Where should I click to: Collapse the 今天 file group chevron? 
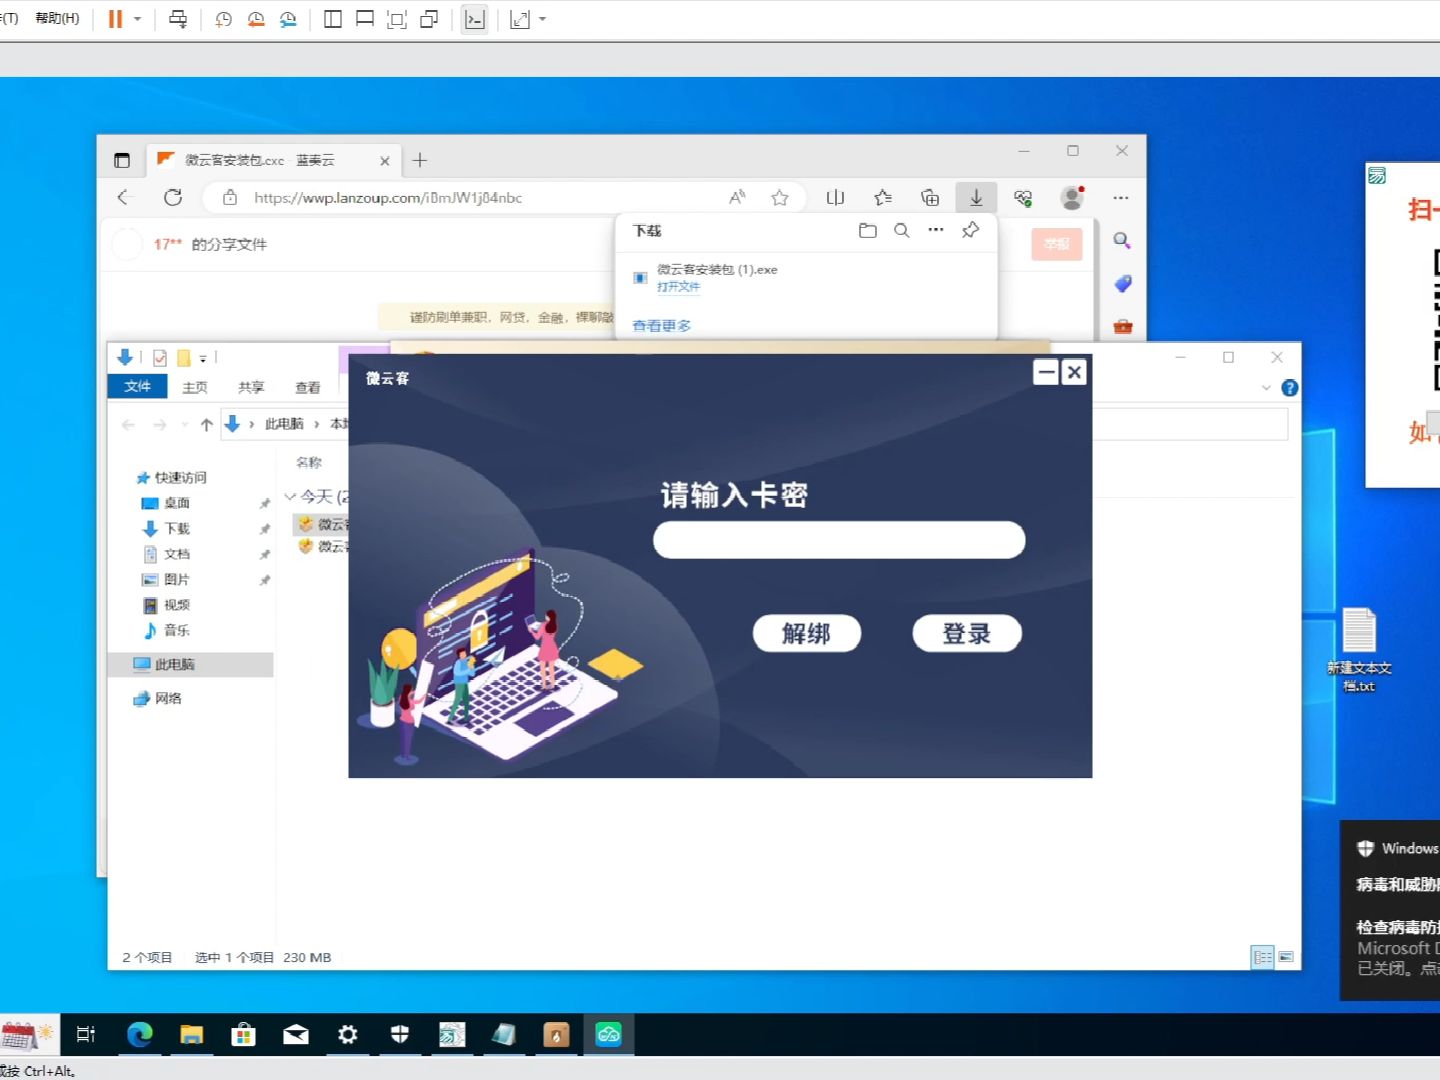(290, 496)
